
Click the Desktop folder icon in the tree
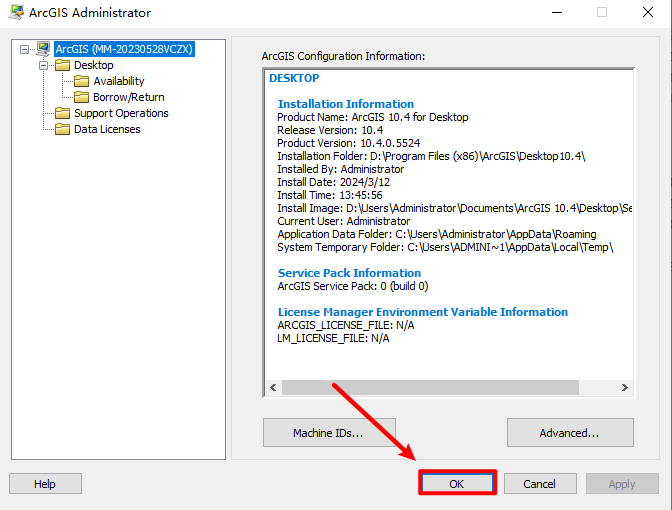(x=63, y=65)
